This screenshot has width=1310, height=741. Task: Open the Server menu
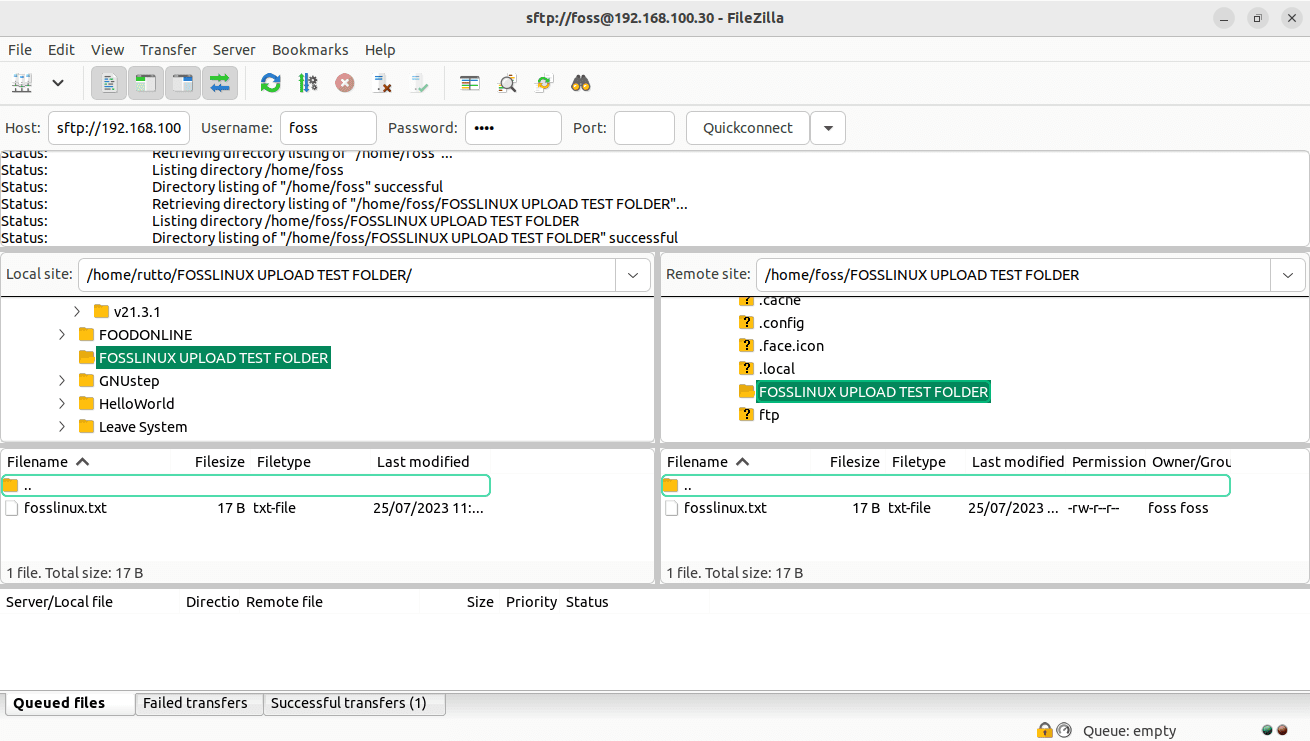click(234, 49)
